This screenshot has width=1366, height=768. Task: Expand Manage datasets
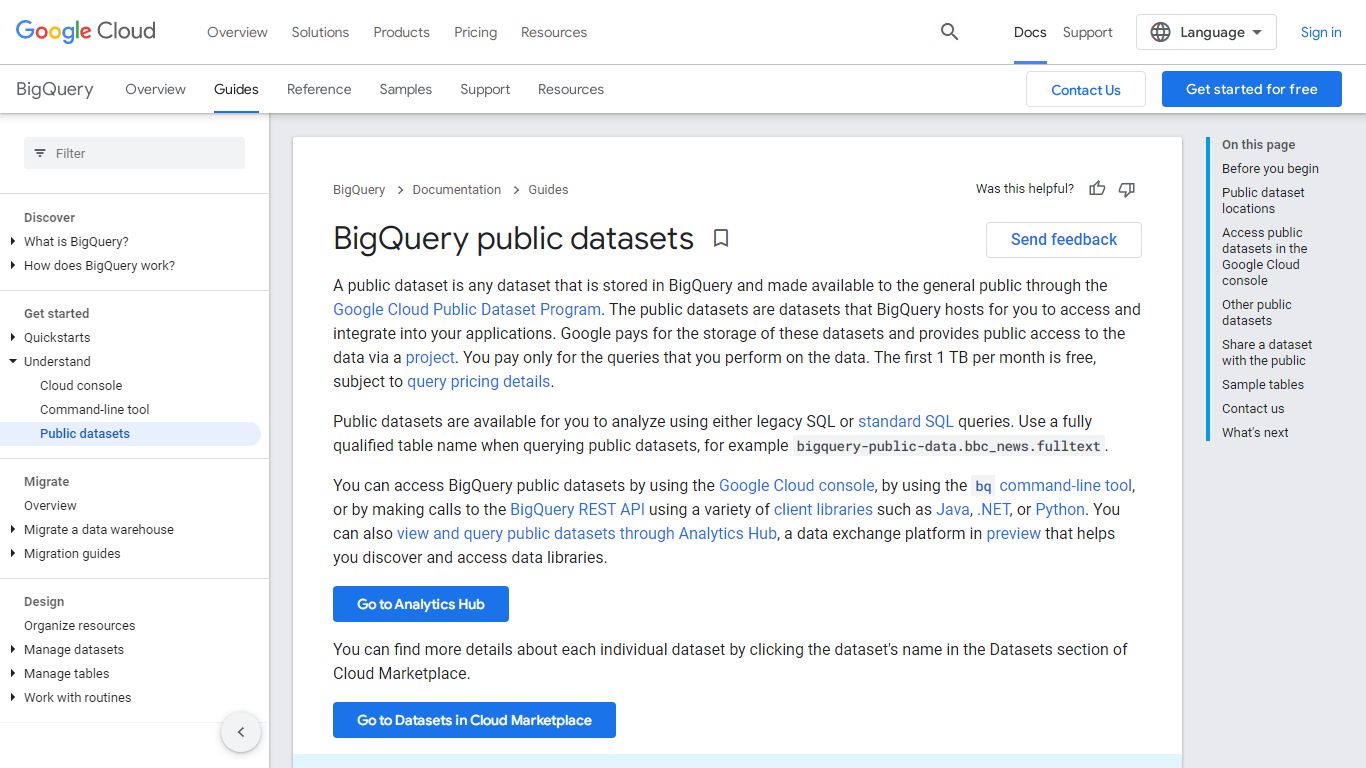[13, 649]
